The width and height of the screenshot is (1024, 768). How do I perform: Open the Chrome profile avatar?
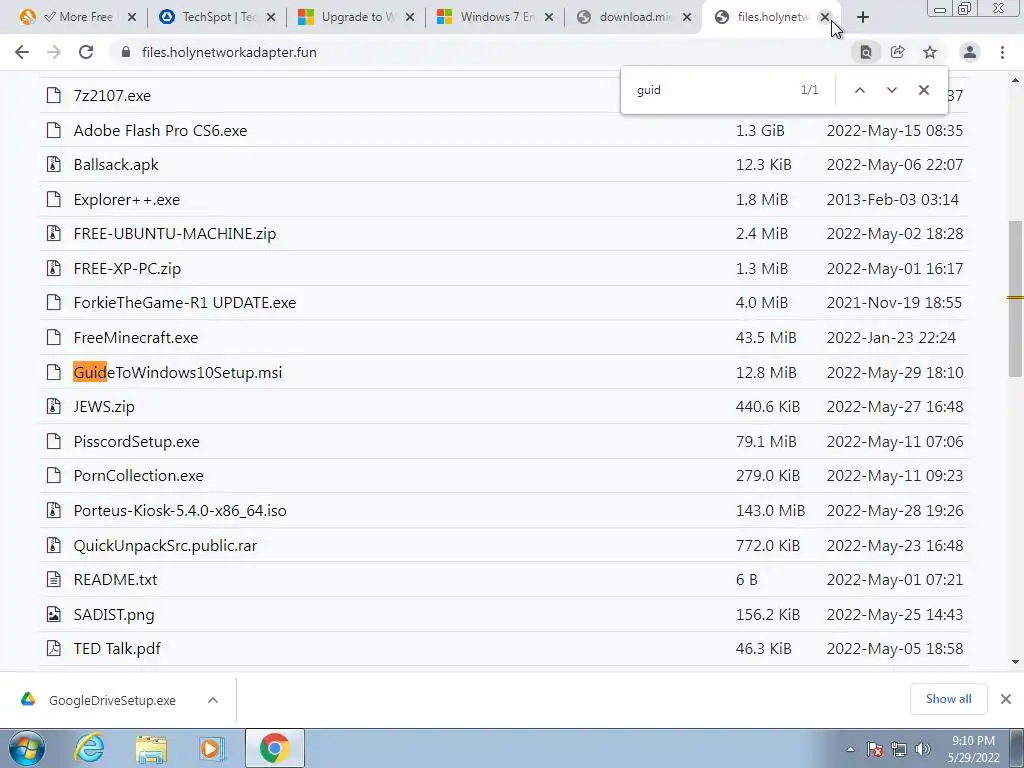tap(970, 52)
